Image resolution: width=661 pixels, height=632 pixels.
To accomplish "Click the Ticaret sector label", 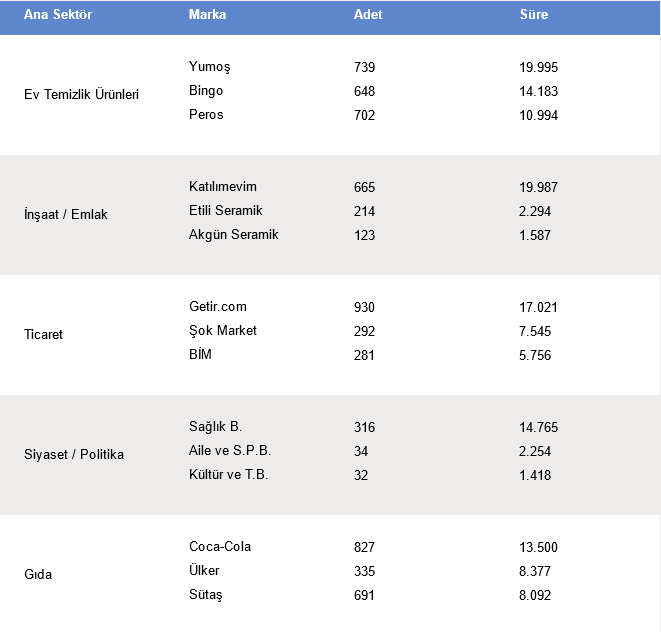I will (43, 335).
